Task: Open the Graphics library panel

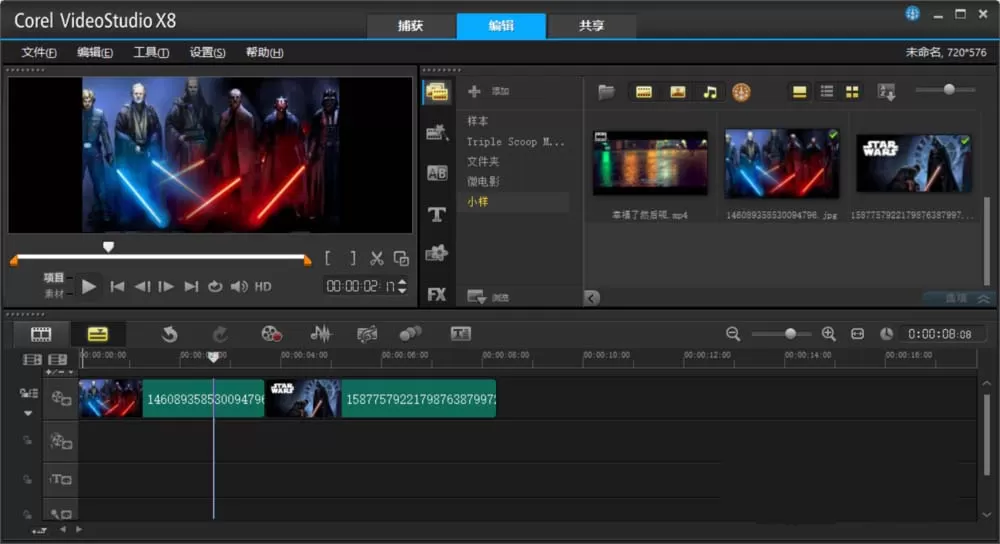Action: tap(437, 253)
